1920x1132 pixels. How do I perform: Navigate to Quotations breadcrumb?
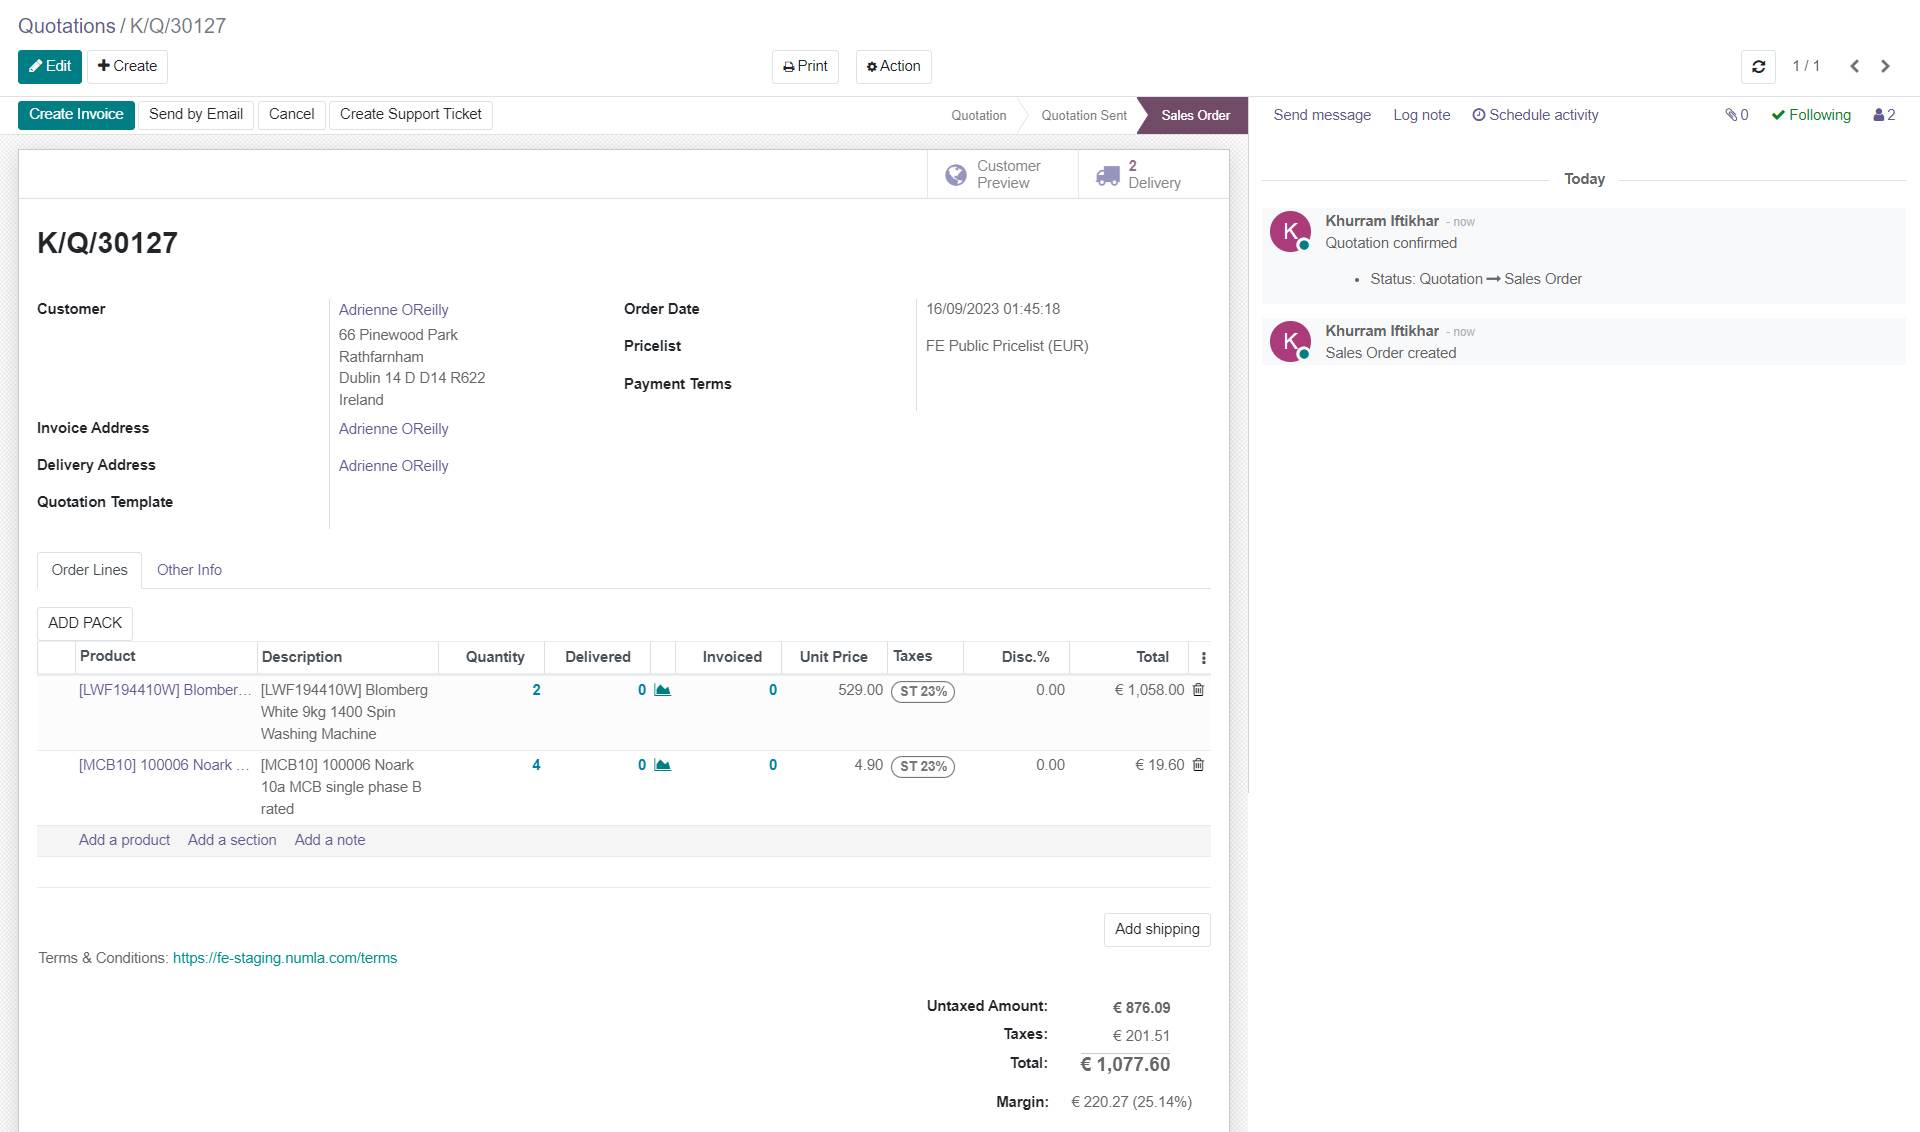pos(67,26)
